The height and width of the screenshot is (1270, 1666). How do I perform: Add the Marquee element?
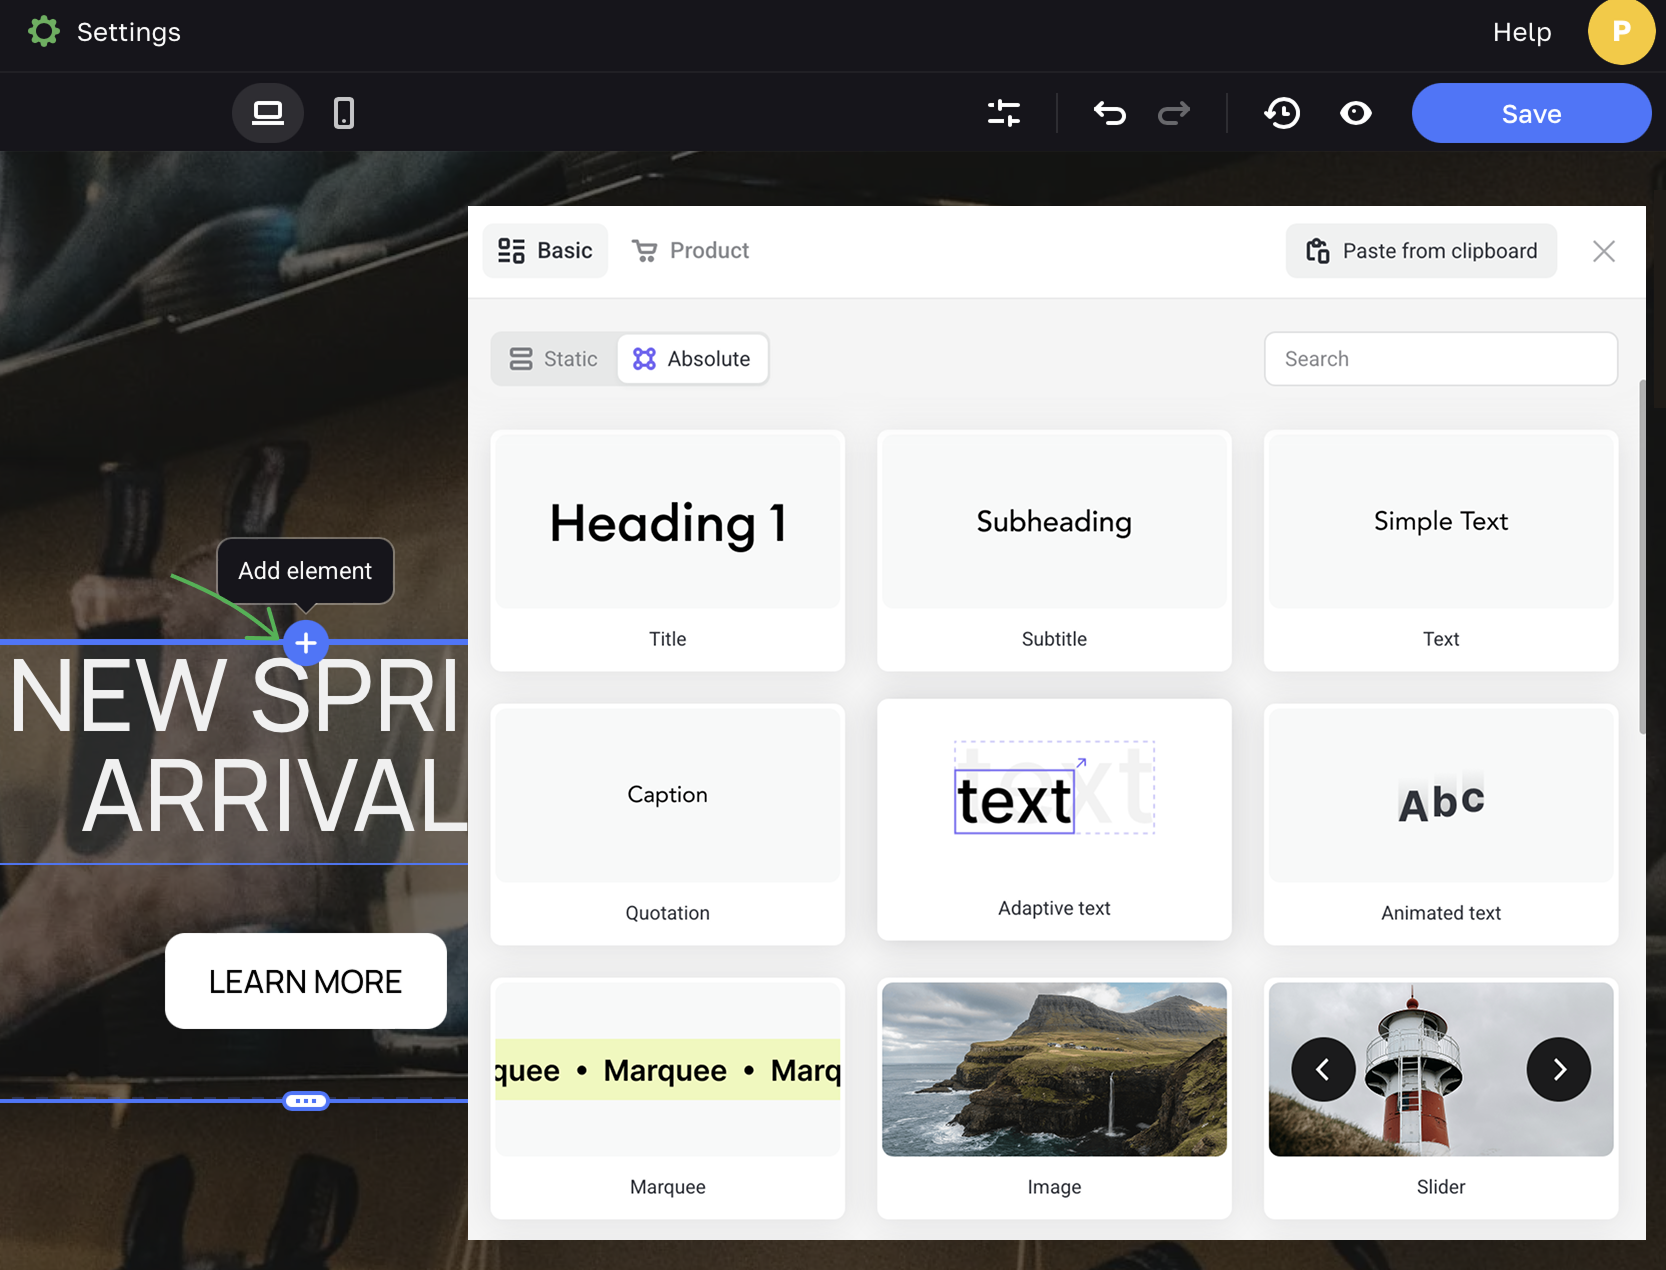(x=667, y=1098)
